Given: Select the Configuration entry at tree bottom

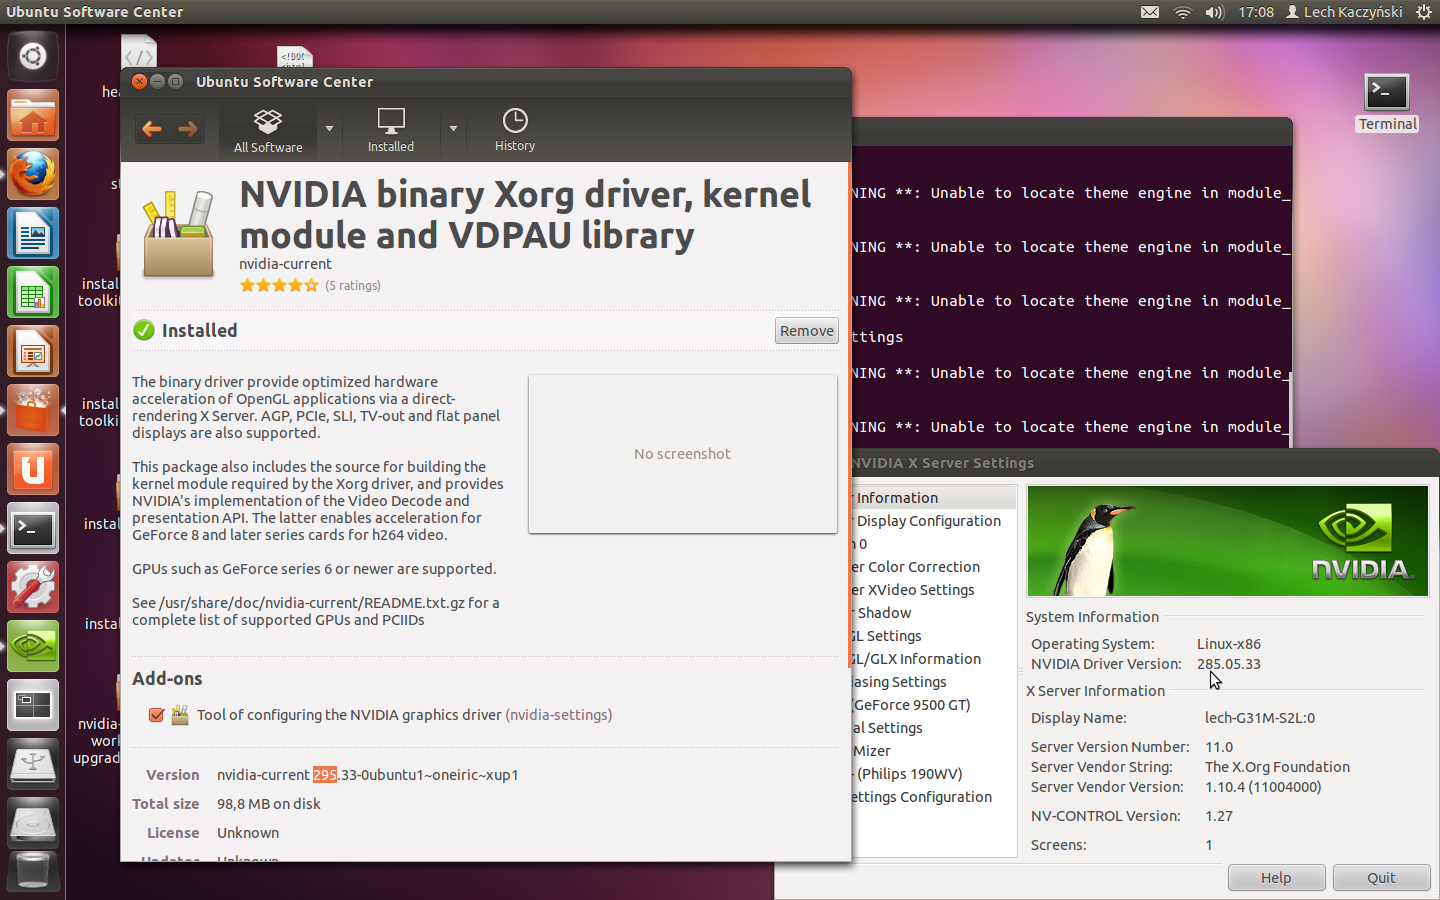Looking at the screenshot, I should click(x=922, y=797).
